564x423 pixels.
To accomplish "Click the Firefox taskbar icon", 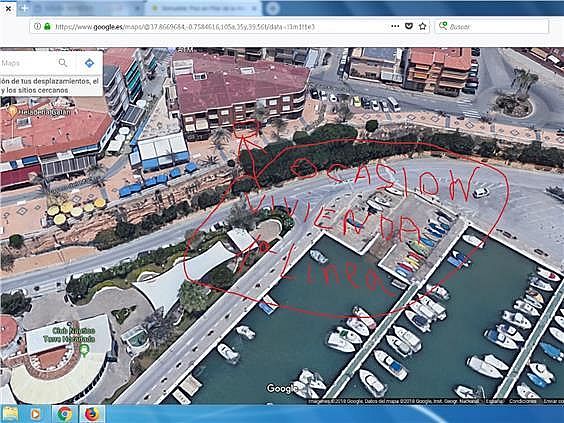I will [x=92, y=414].
